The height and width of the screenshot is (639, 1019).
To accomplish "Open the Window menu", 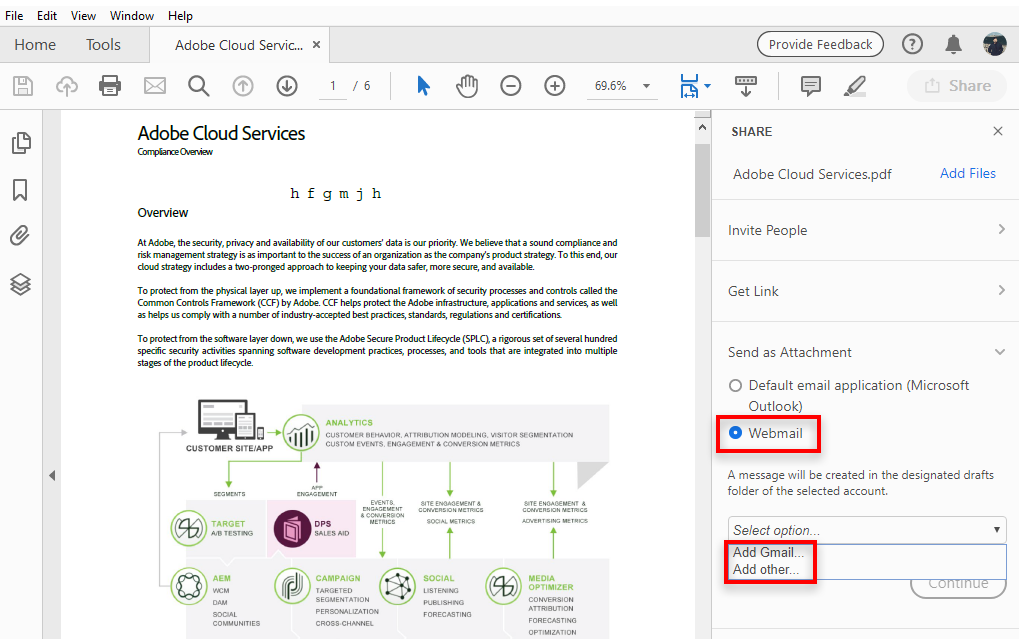I will tap(132, 16).
